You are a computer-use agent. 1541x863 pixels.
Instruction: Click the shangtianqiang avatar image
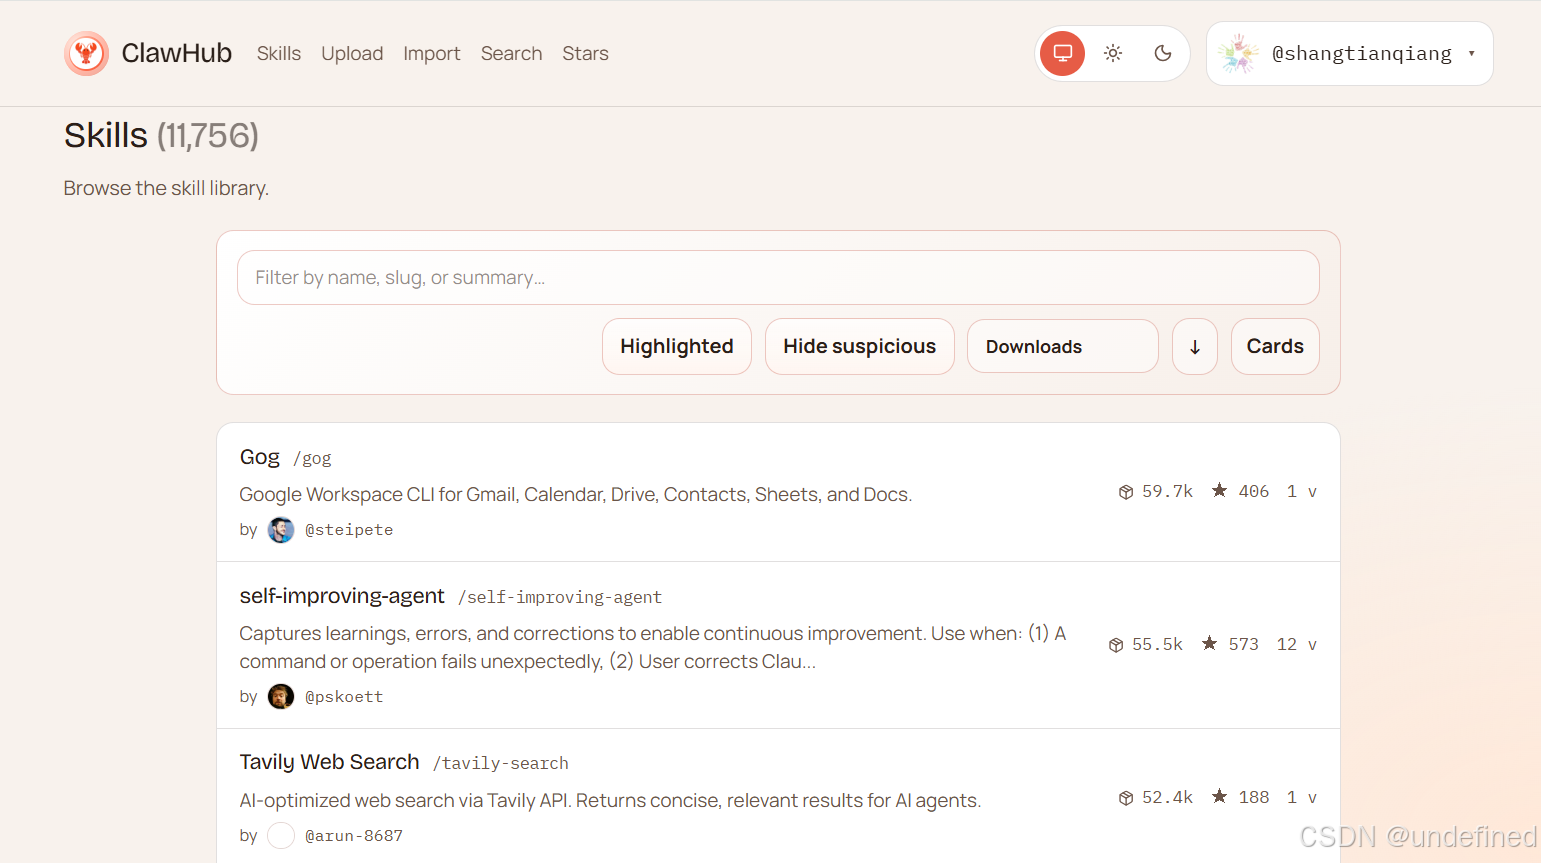coord(1238,53)
